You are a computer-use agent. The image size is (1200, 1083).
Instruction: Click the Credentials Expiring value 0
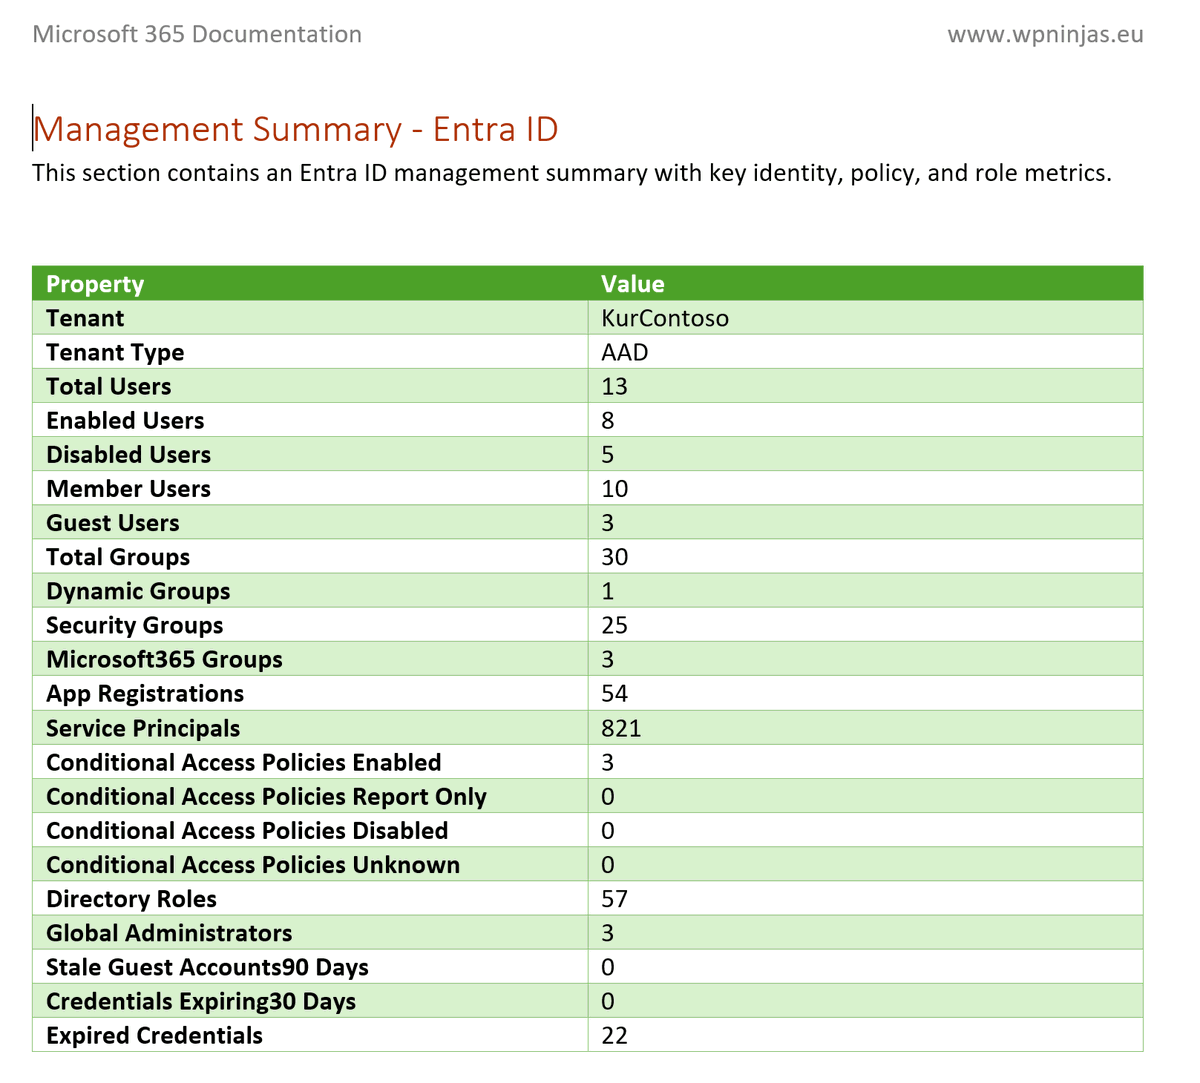click(x=608, y=1001)
